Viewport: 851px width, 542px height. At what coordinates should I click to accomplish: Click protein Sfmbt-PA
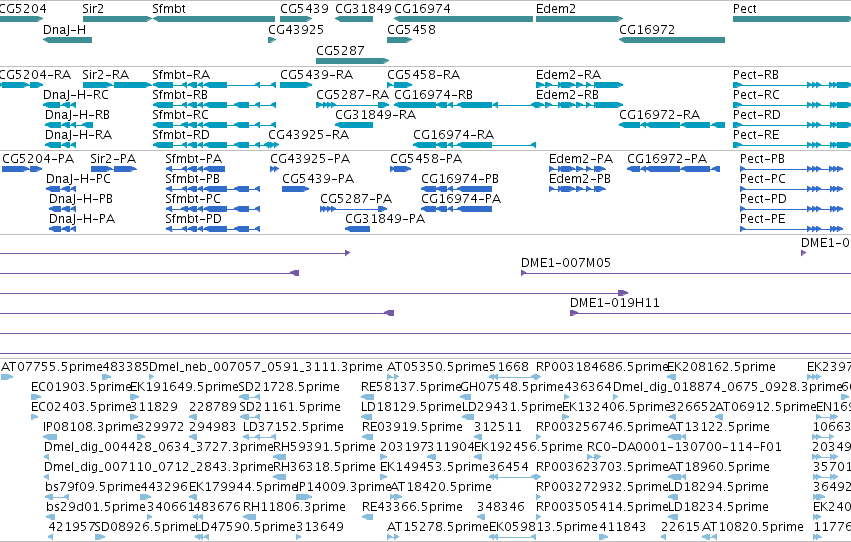point(194,159)
